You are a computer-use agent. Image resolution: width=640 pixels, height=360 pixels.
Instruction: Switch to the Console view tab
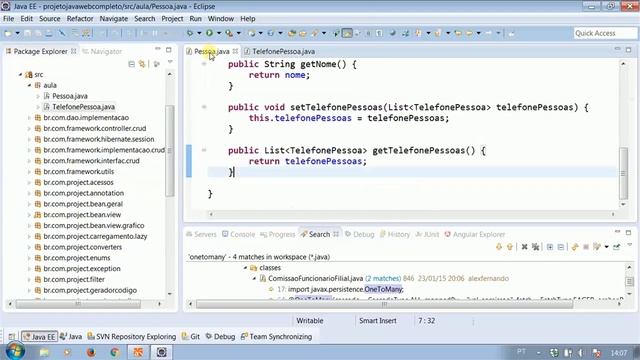[238, 235]
